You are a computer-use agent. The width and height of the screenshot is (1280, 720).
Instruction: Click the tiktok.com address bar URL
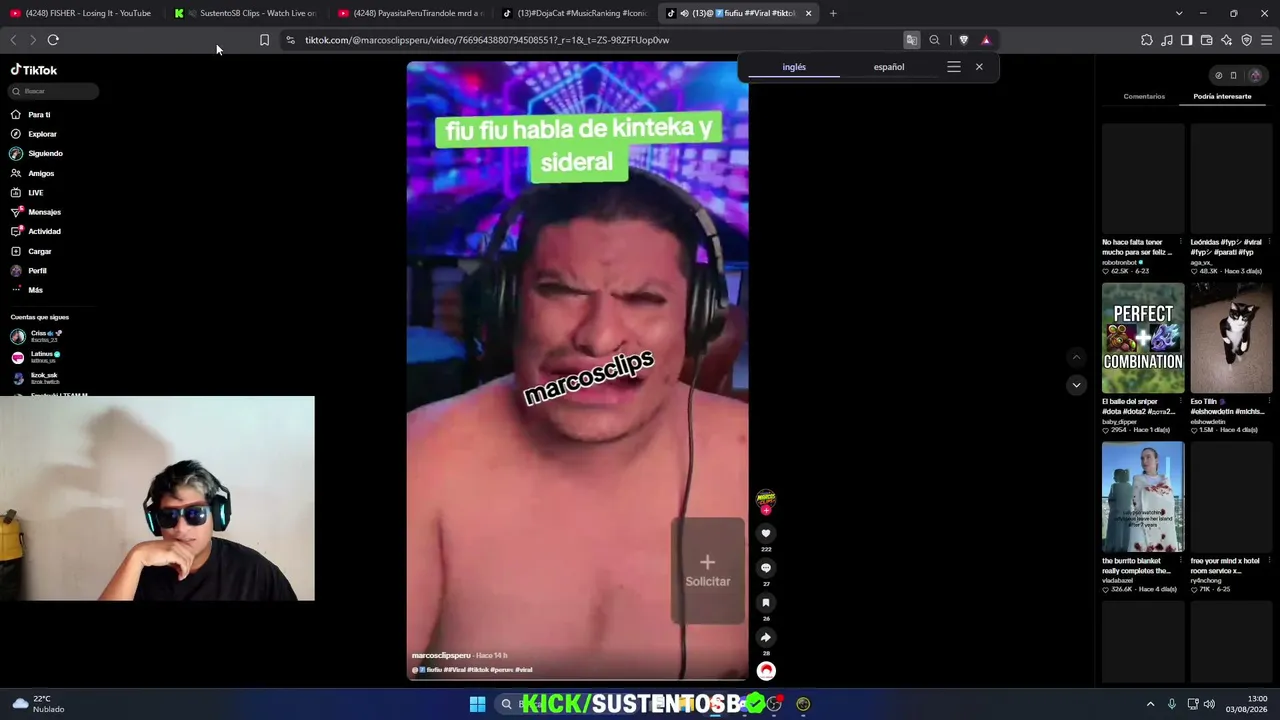click(487, 40)
